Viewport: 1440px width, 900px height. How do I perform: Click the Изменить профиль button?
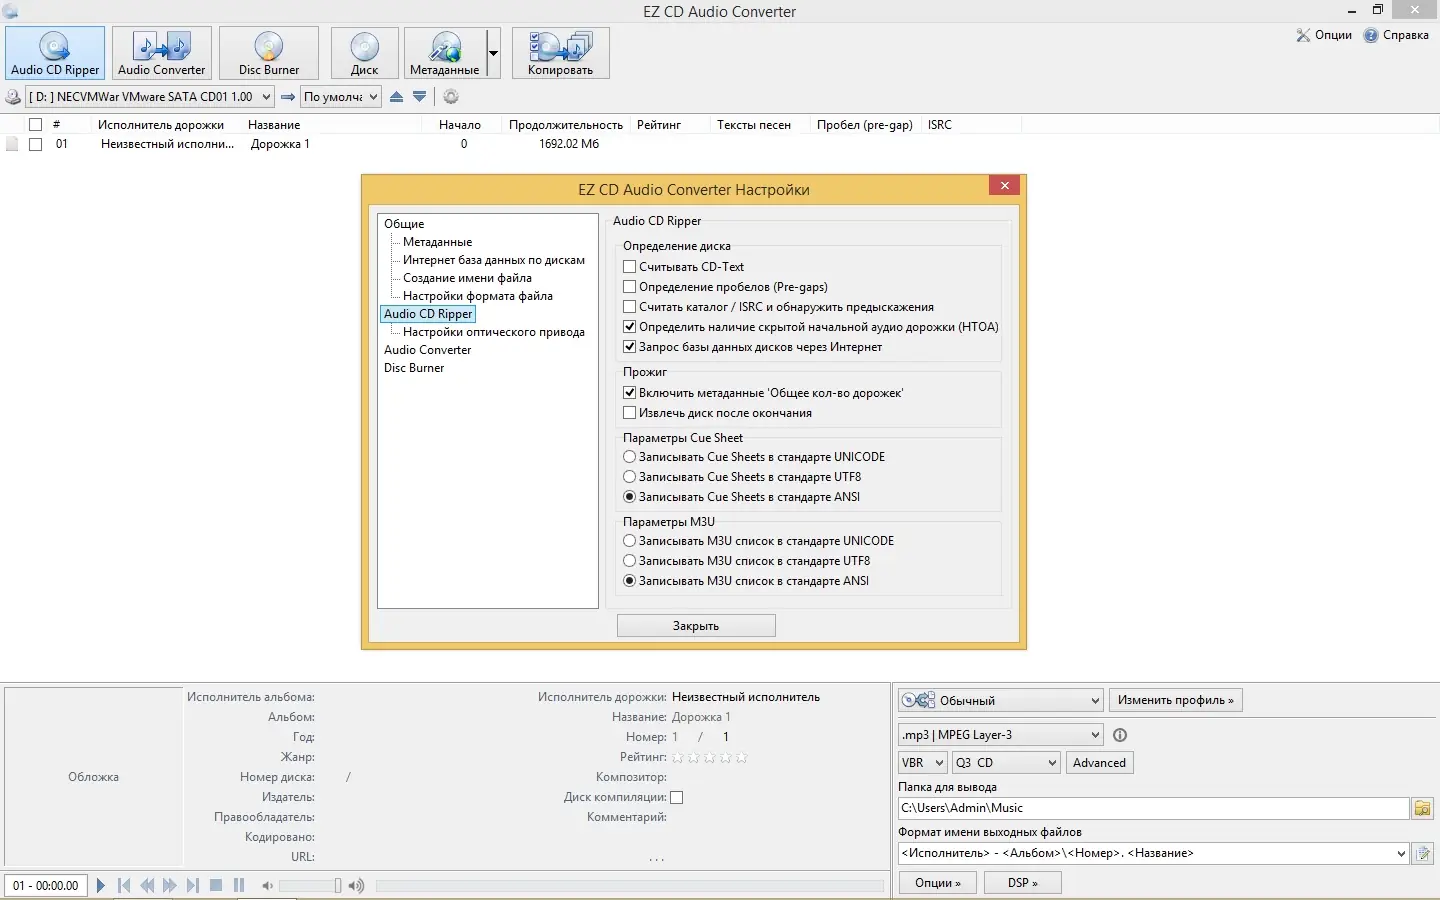[x=1176, y=700]
